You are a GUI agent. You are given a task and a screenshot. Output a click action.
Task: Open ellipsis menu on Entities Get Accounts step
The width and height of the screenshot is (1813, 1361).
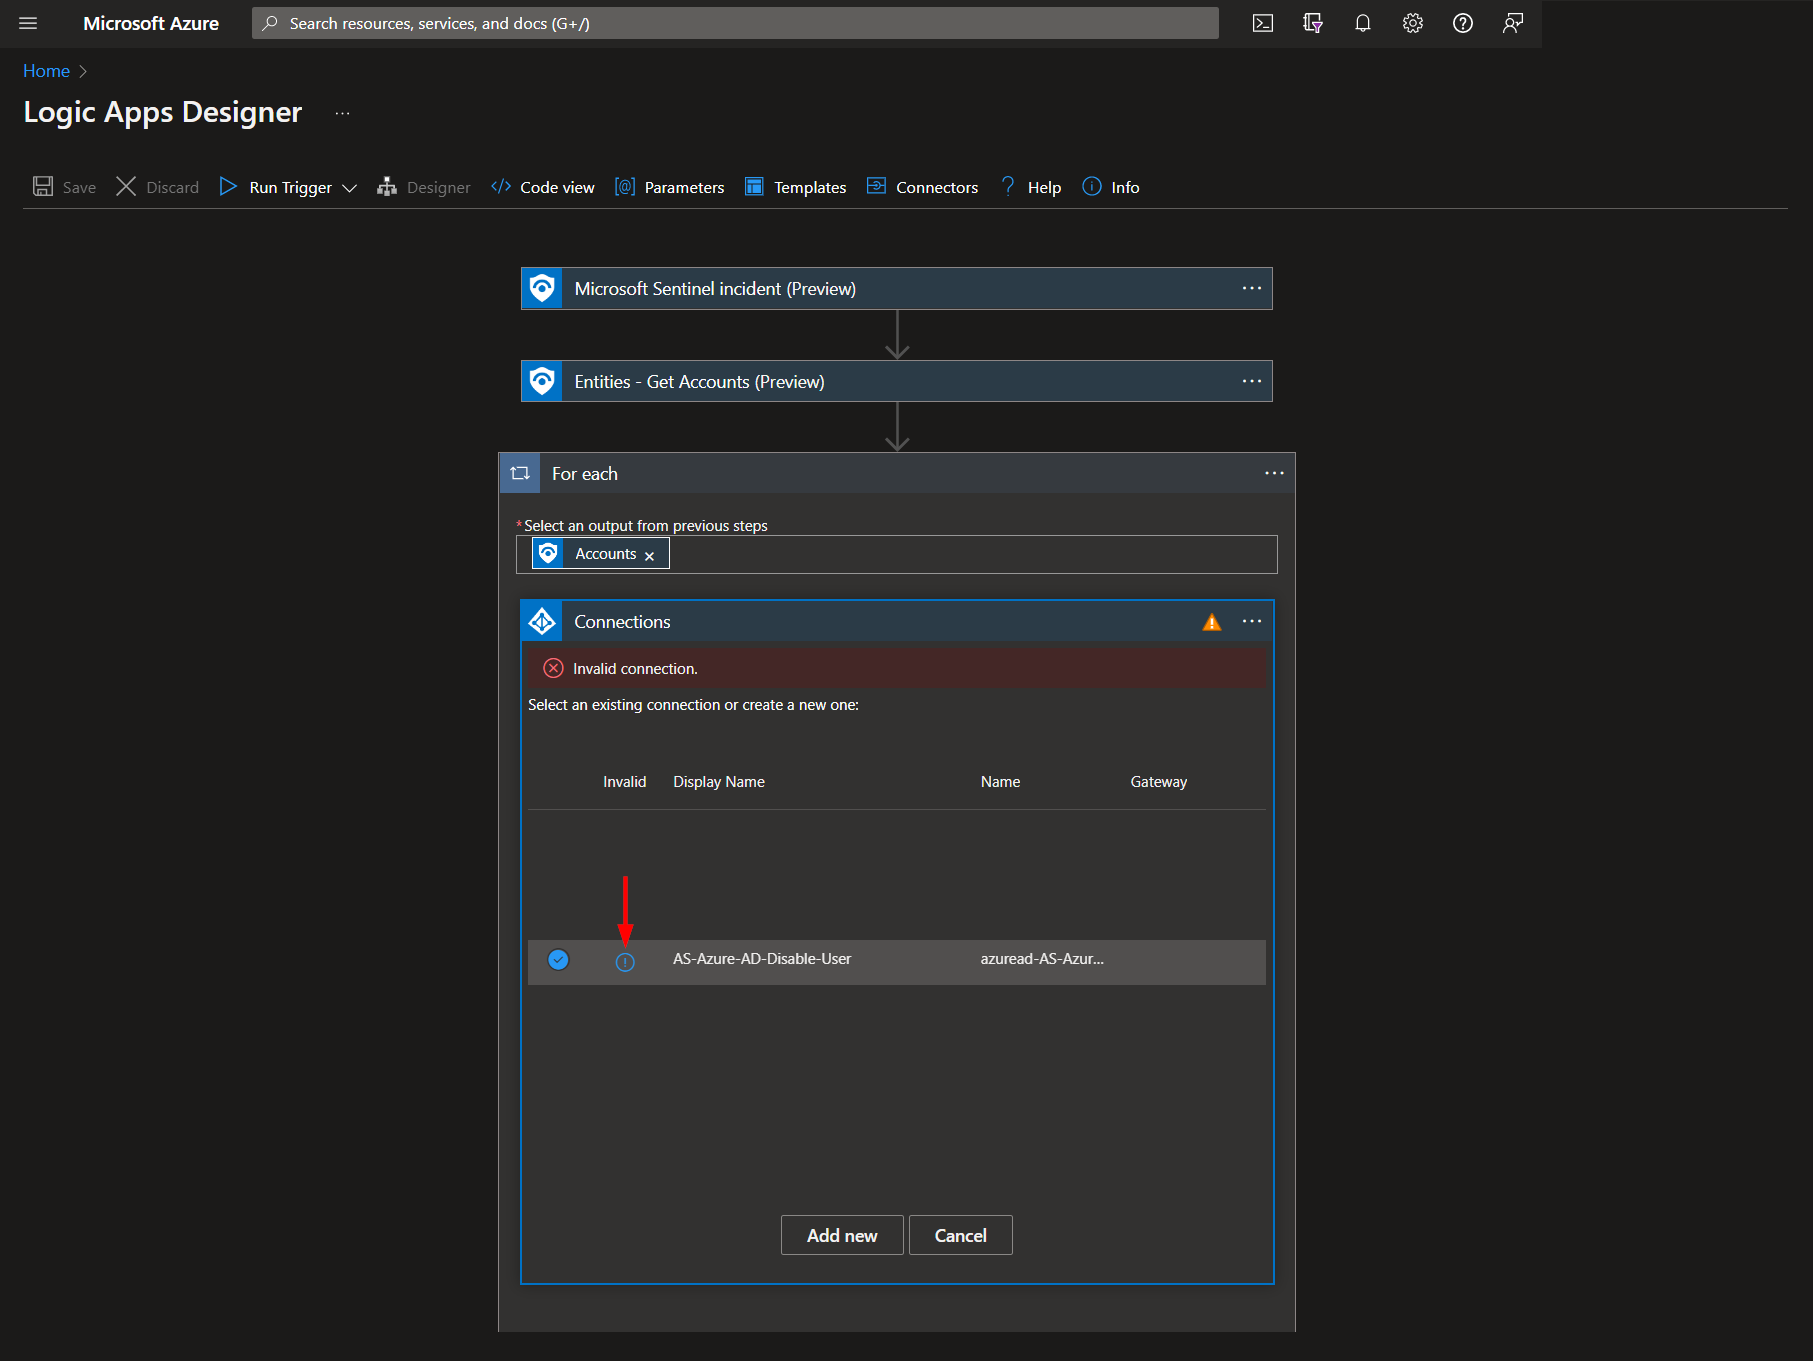1252,381
